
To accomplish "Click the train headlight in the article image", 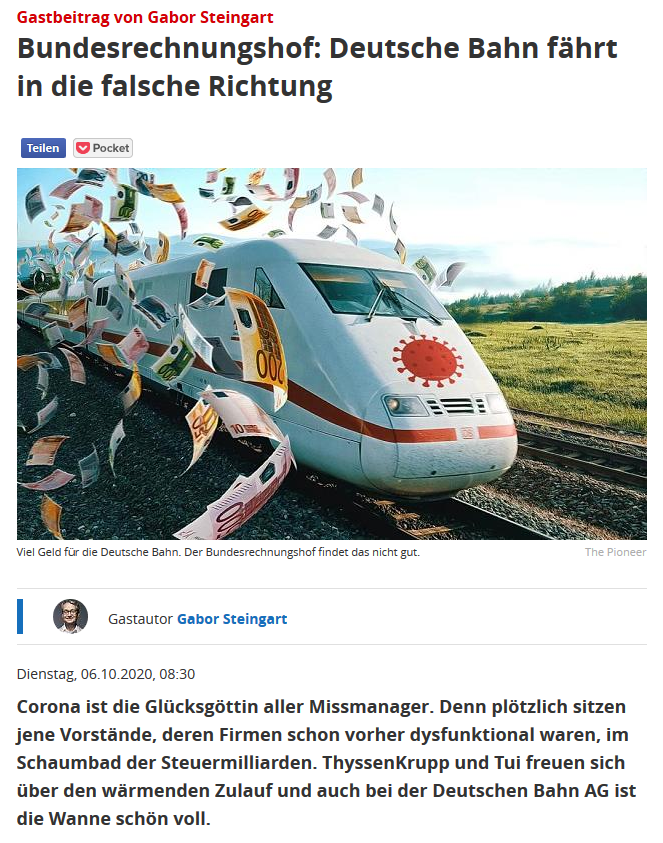I will 404,406.
